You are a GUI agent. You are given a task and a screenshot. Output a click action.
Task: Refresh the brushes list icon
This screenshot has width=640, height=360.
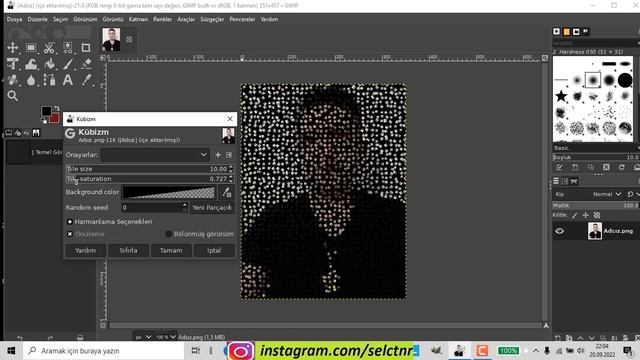pyautogui.click(x=622, y=167)
